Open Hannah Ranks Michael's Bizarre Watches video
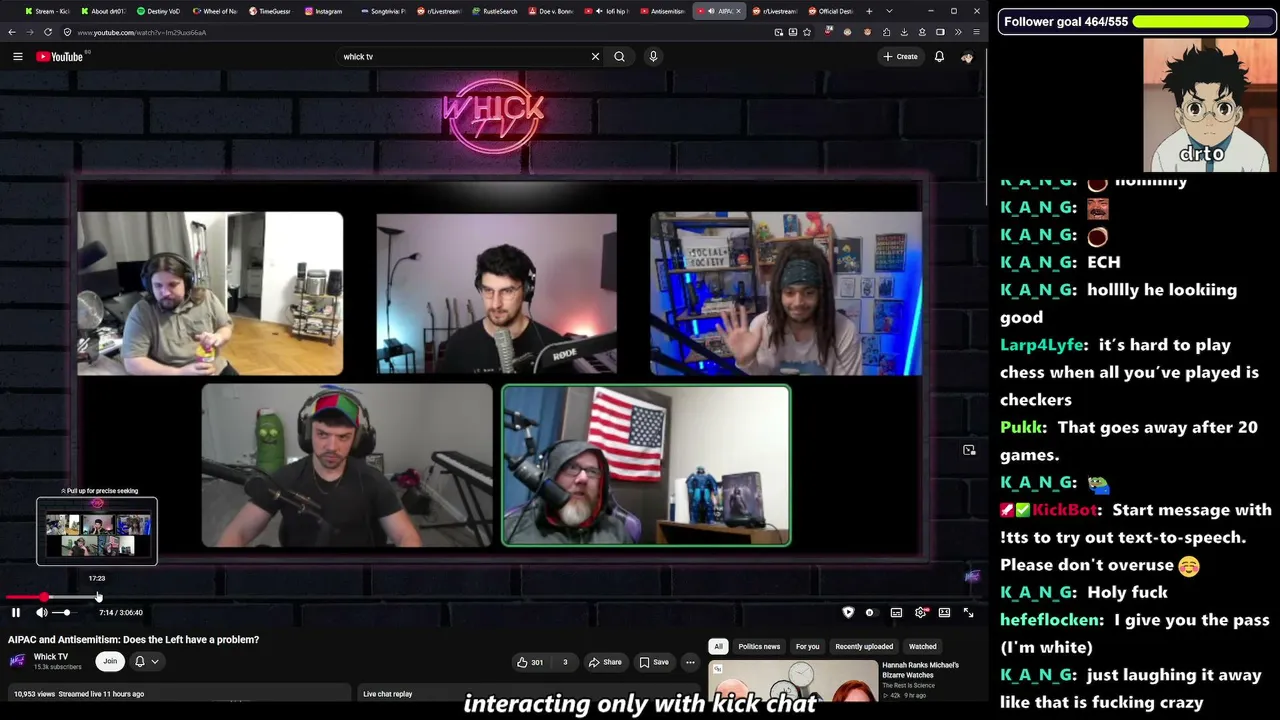The image size is (1280, 720). point(920,670)
